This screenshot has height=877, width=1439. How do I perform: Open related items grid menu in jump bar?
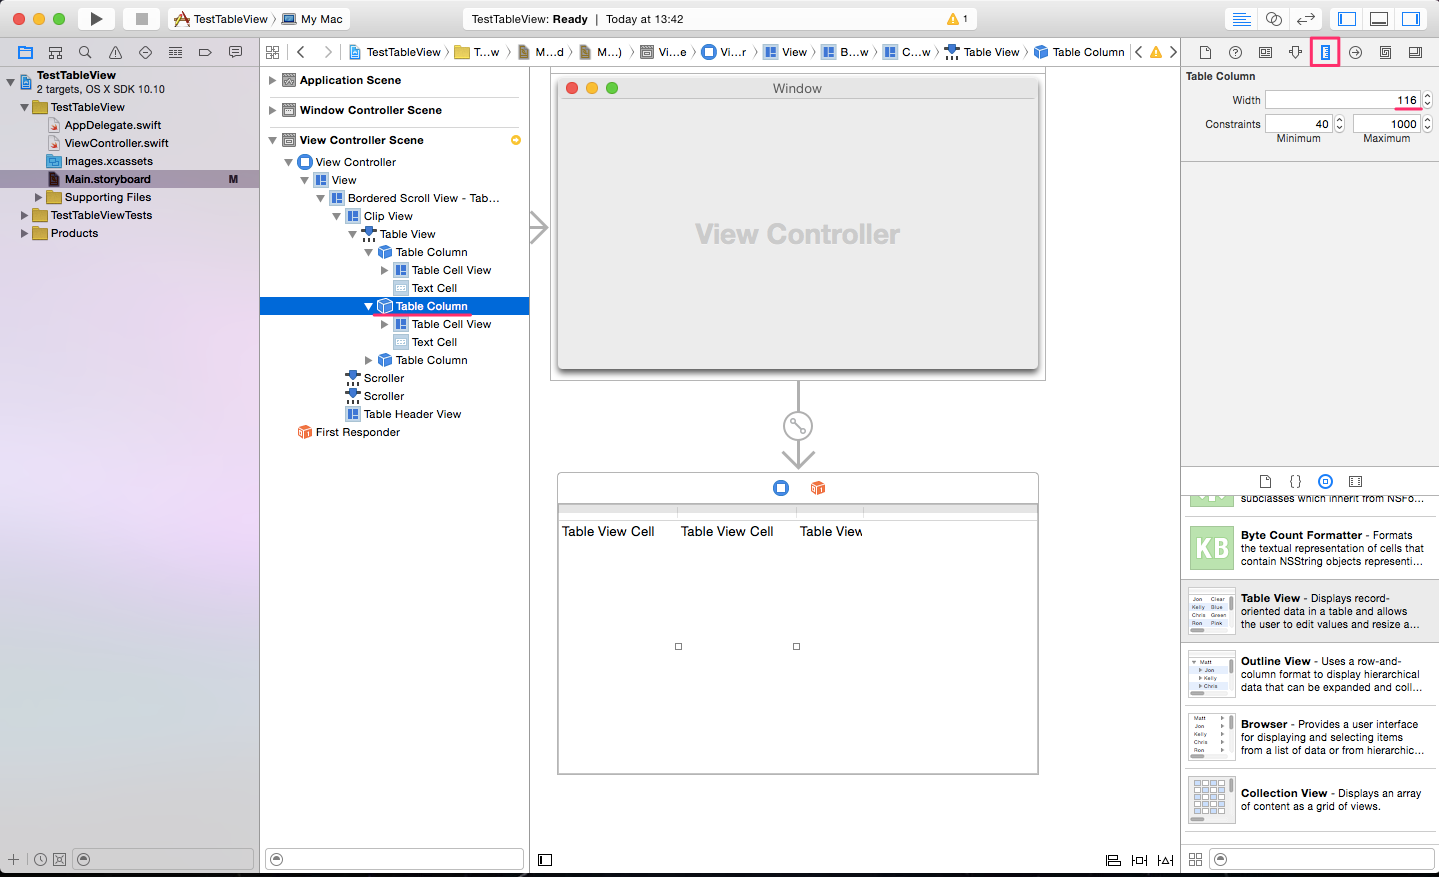click(273, 52)
